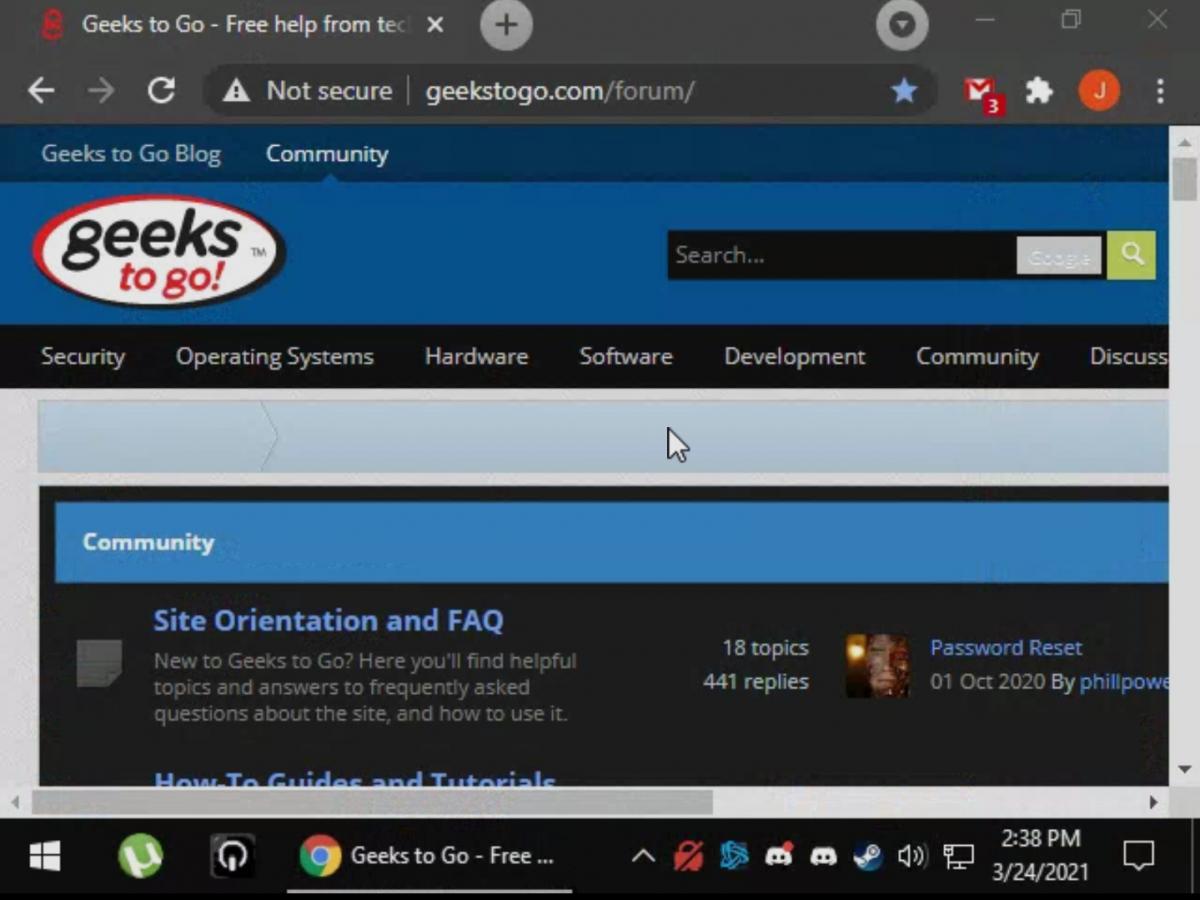Click the taskbar clock and date
The image size is (1200, 900).
point(1040,856)
